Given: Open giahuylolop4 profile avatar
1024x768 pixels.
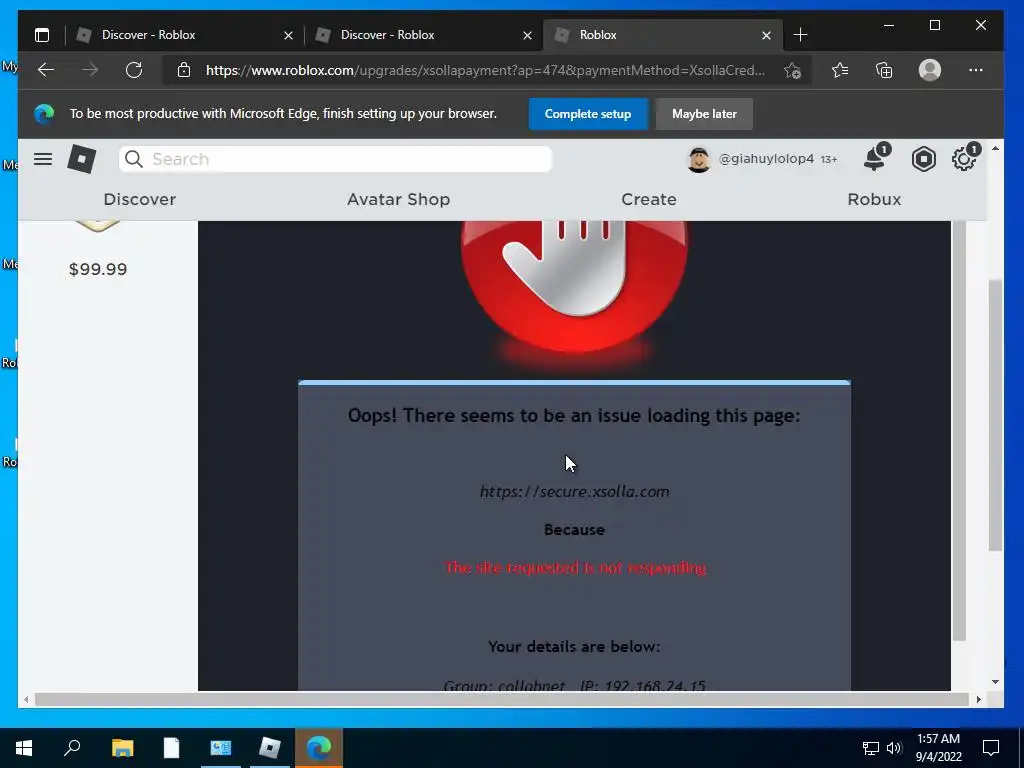Looking at the screenshot, I should coord(698,159).
